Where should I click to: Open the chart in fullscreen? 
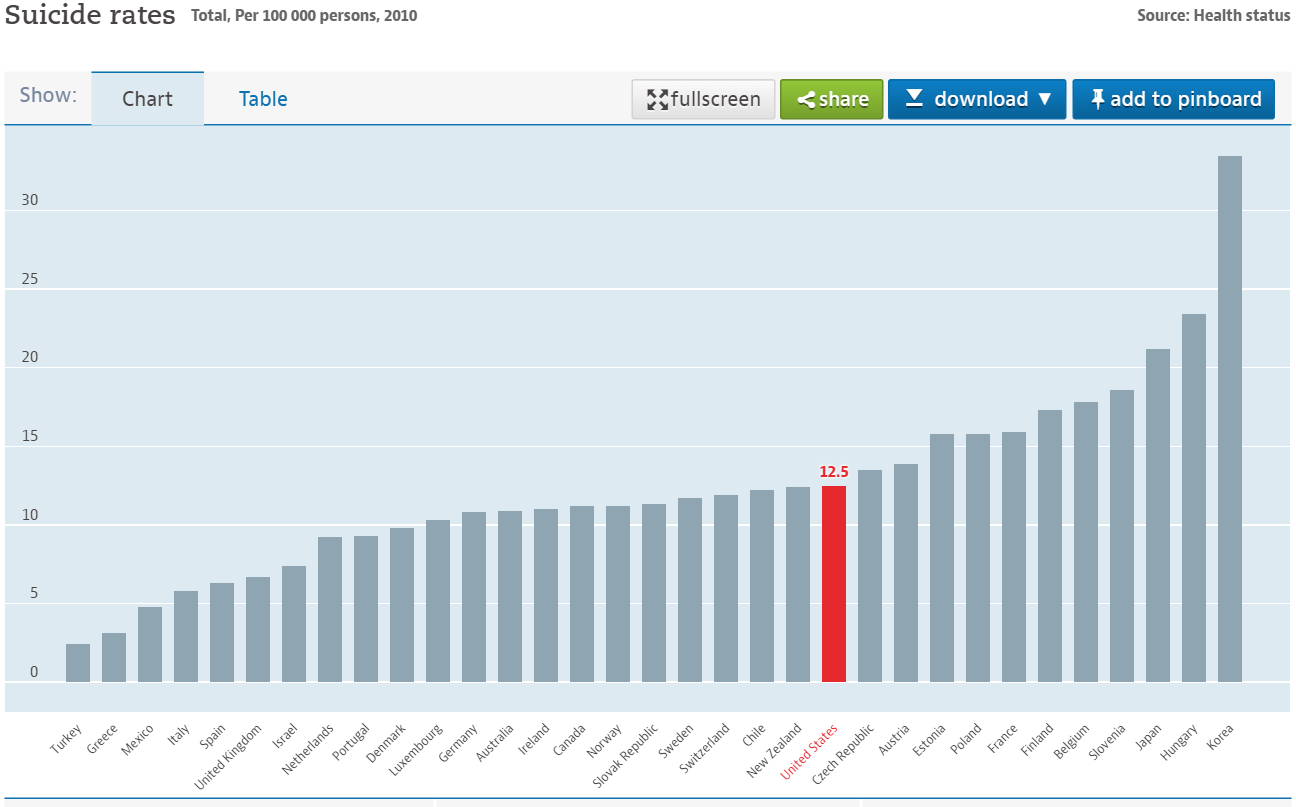(x=703, y=99)
